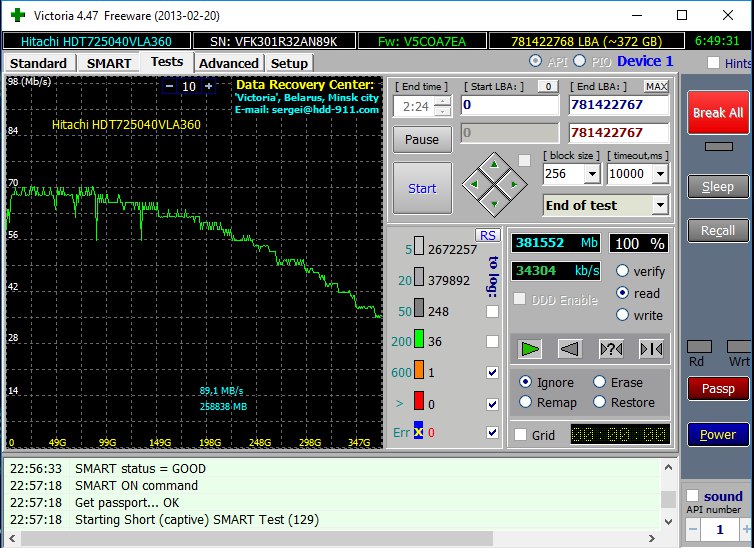Toggle the checkbox beside diamond navigator

(x=525, y=160)
